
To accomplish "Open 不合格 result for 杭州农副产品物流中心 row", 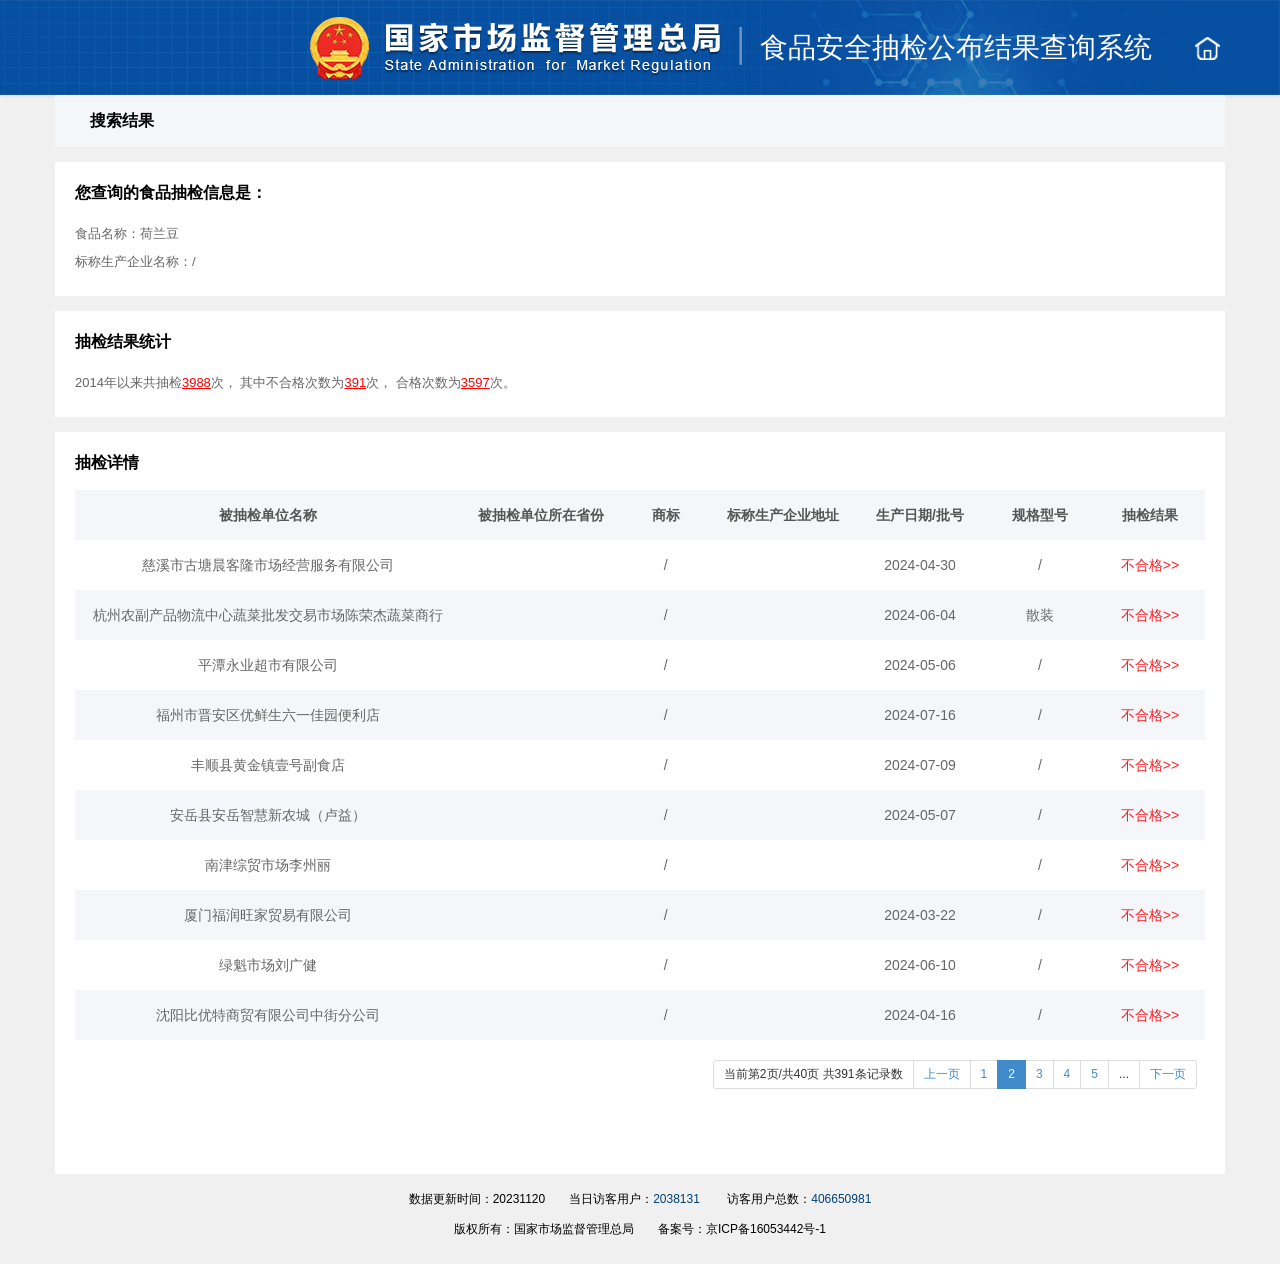I will [1150, 615].
